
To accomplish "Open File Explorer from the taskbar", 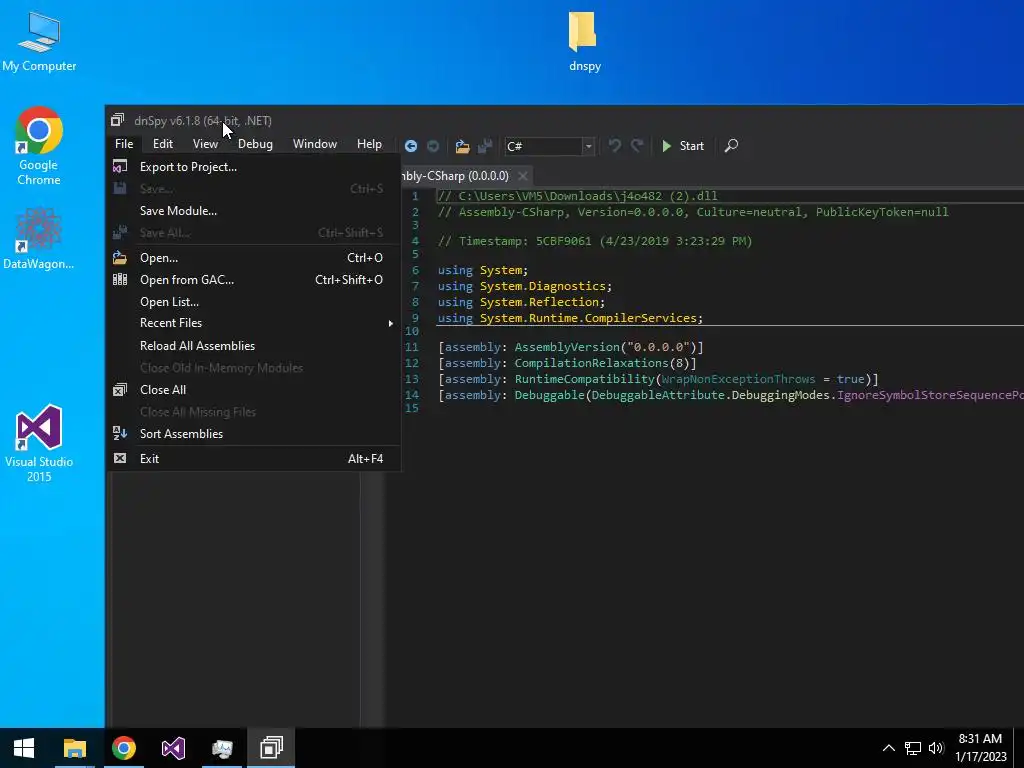I will click(74, 748).
